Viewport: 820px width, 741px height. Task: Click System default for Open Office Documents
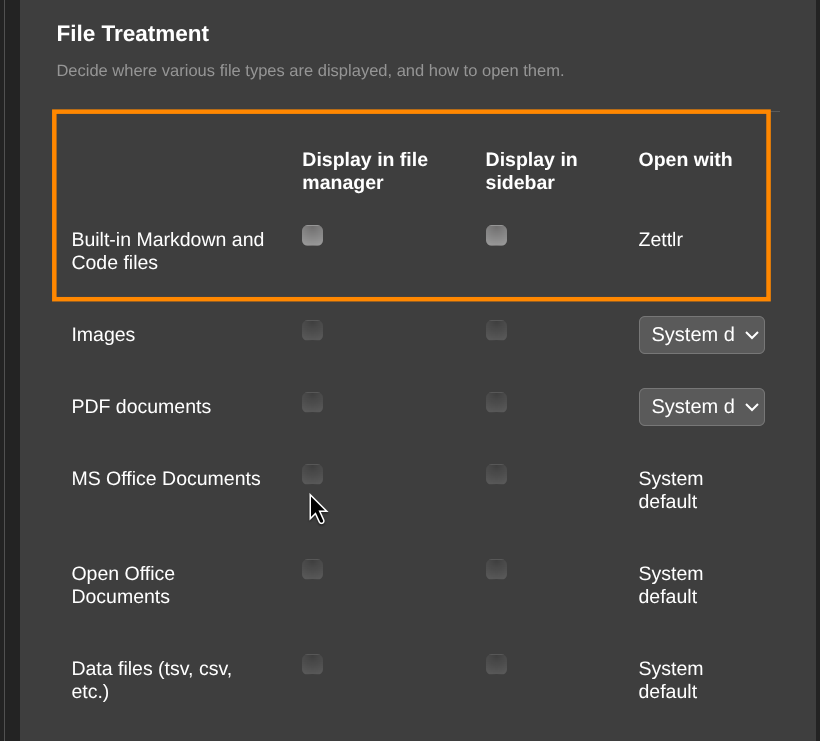point(671,585)
